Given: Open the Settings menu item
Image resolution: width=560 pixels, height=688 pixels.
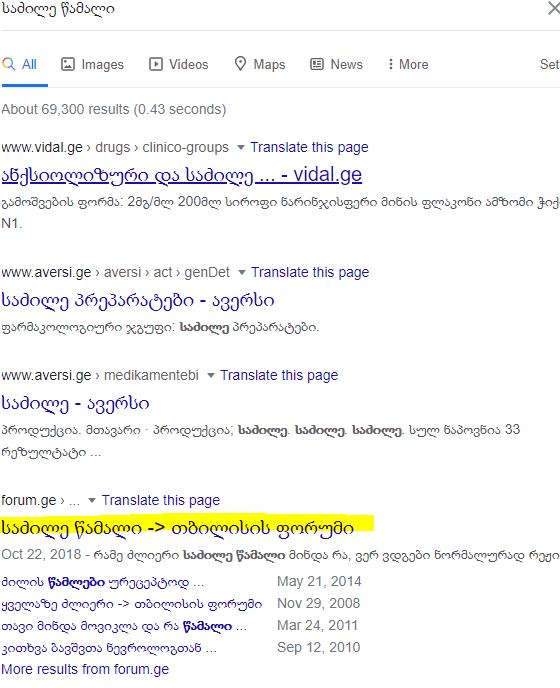Looking at the screenshot, I should (549, 64).
